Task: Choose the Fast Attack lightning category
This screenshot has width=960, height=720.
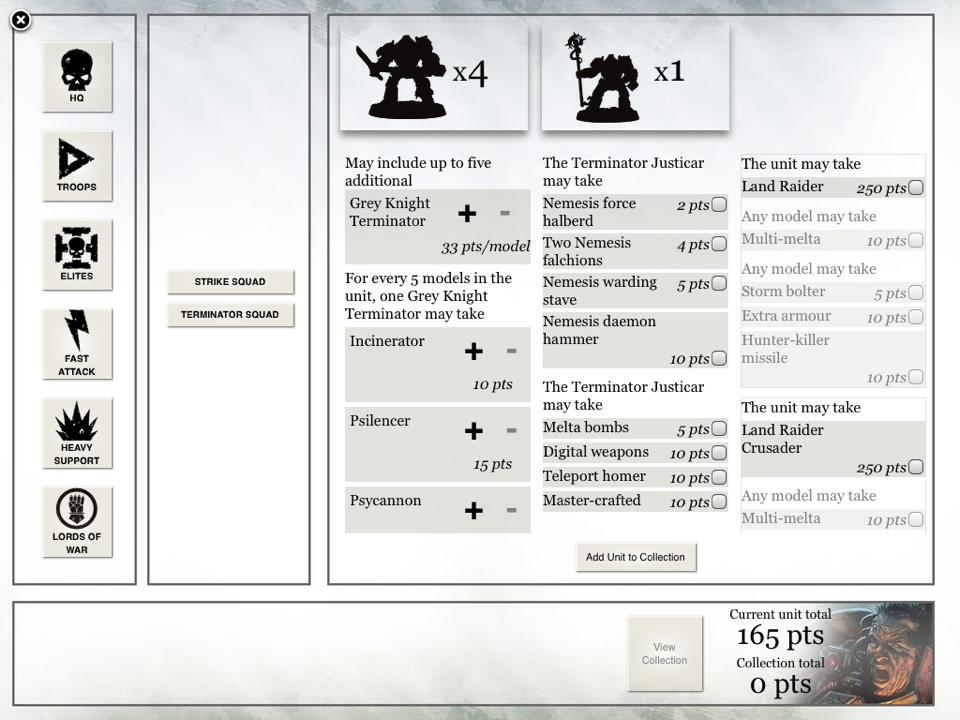Action: click(77, 344)
